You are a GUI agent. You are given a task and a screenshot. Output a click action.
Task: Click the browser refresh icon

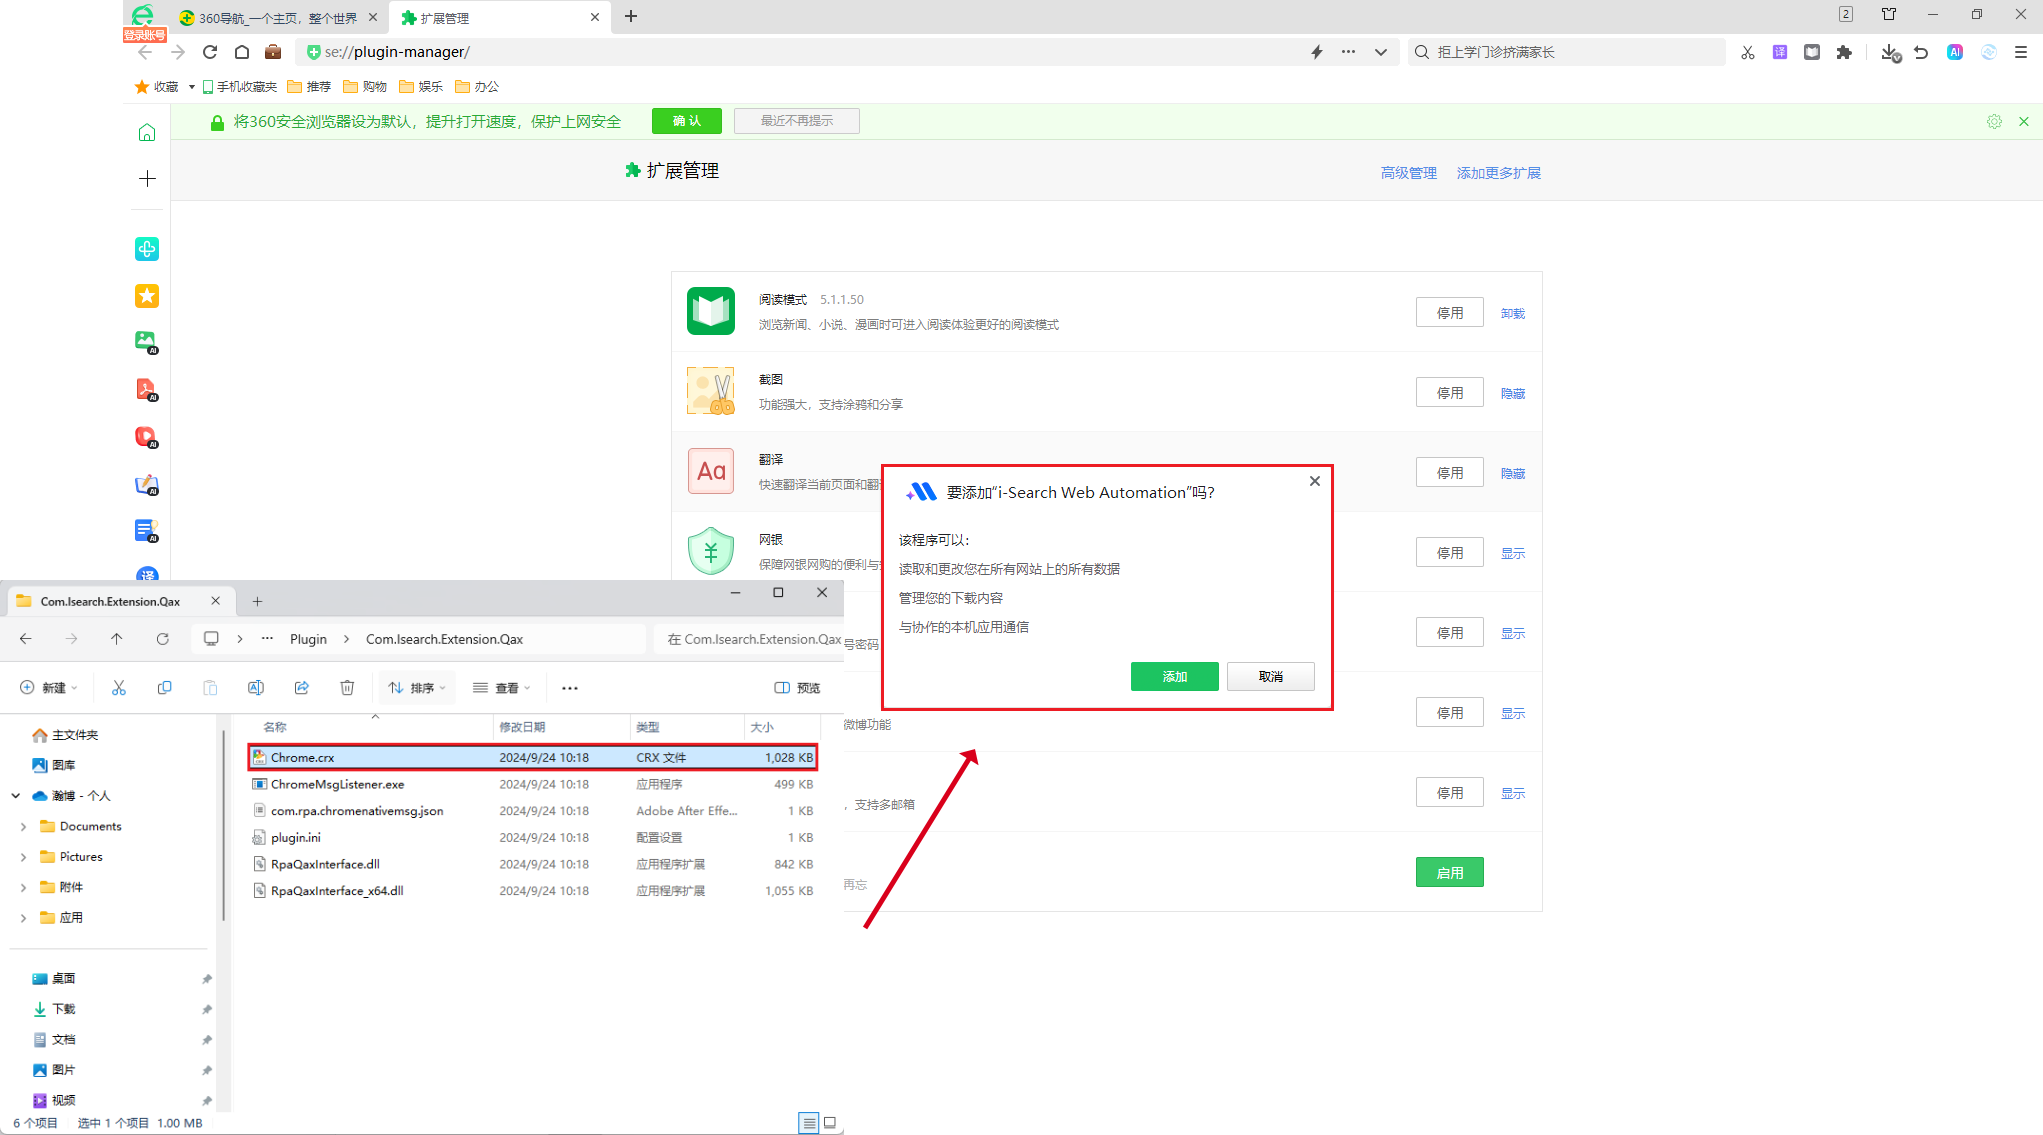coord(210,52)
